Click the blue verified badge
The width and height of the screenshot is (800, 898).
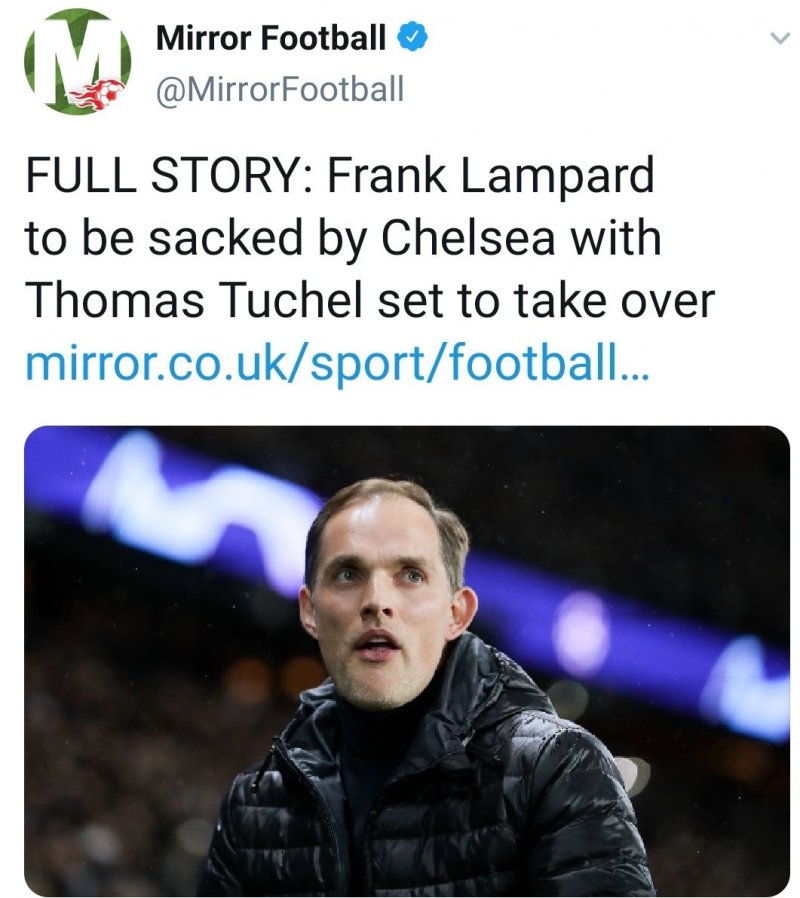pos(412,38)
